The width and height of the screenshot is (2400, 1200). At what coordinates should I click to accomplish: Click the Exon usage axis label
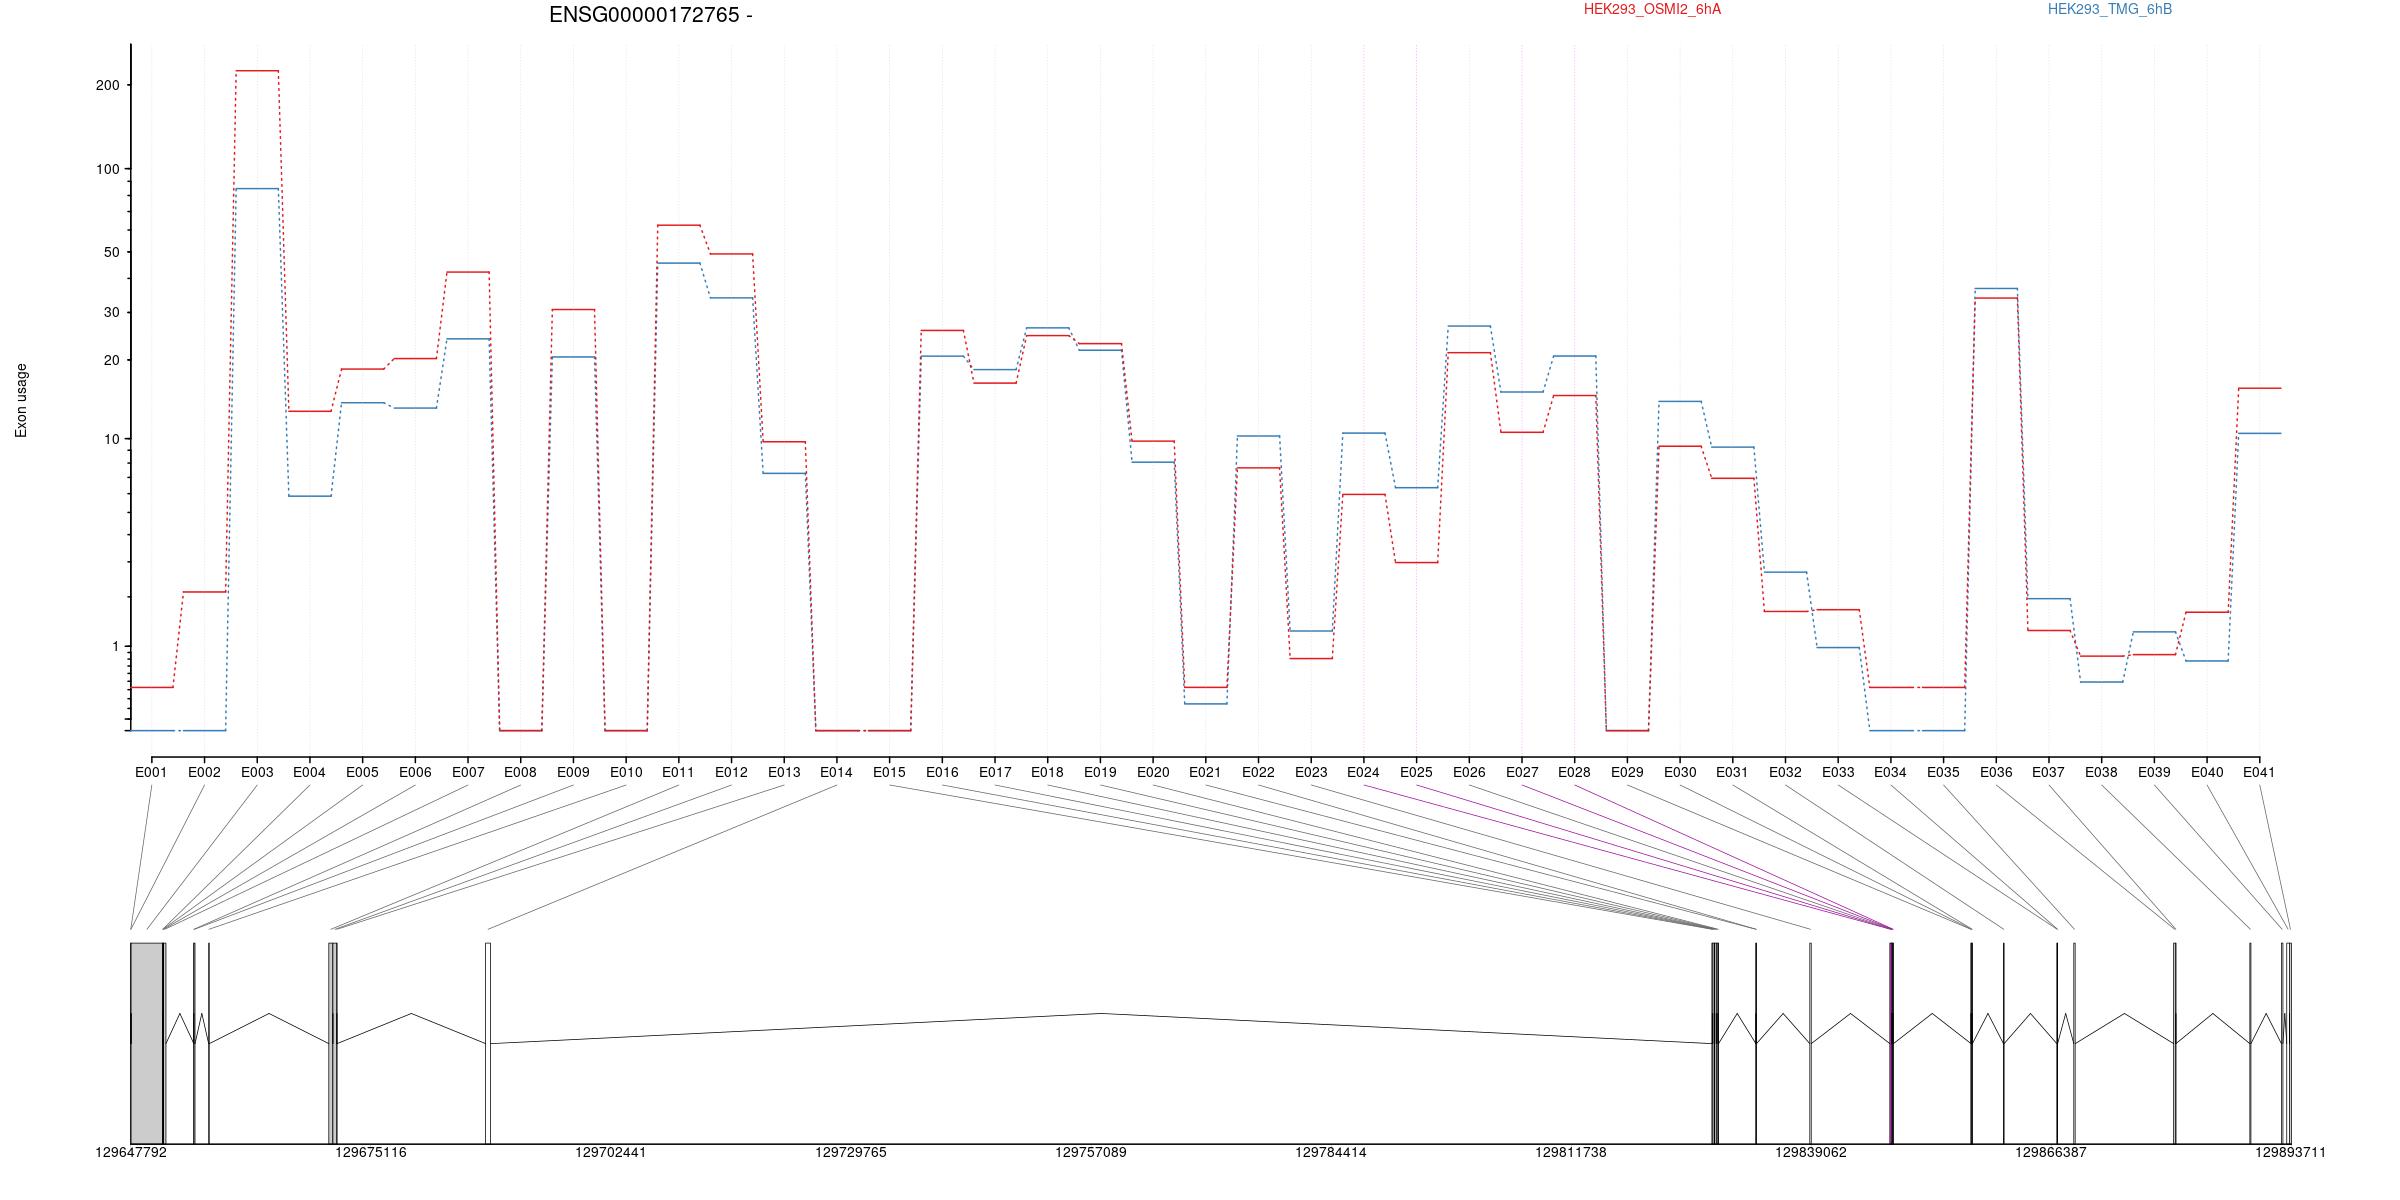click(21, 400)
